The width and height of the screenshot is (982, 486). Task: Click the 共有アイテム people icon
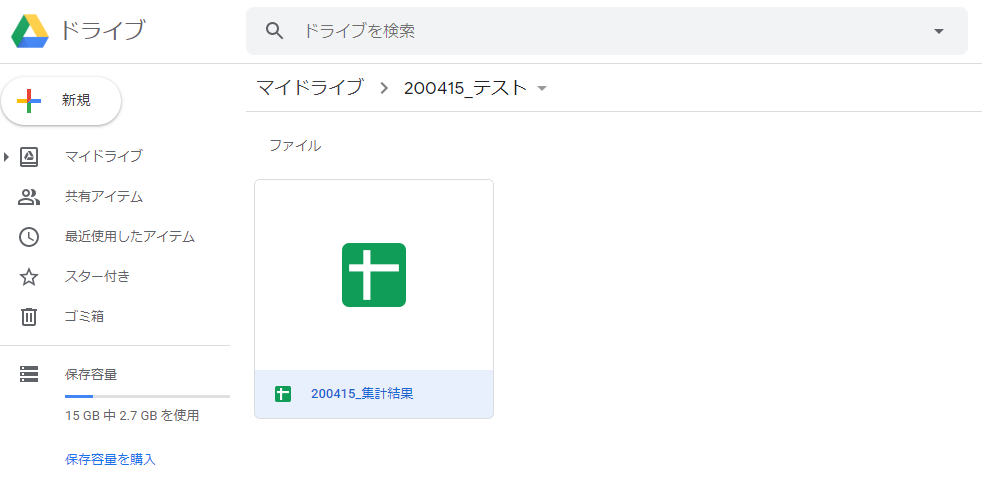(29, 197)
